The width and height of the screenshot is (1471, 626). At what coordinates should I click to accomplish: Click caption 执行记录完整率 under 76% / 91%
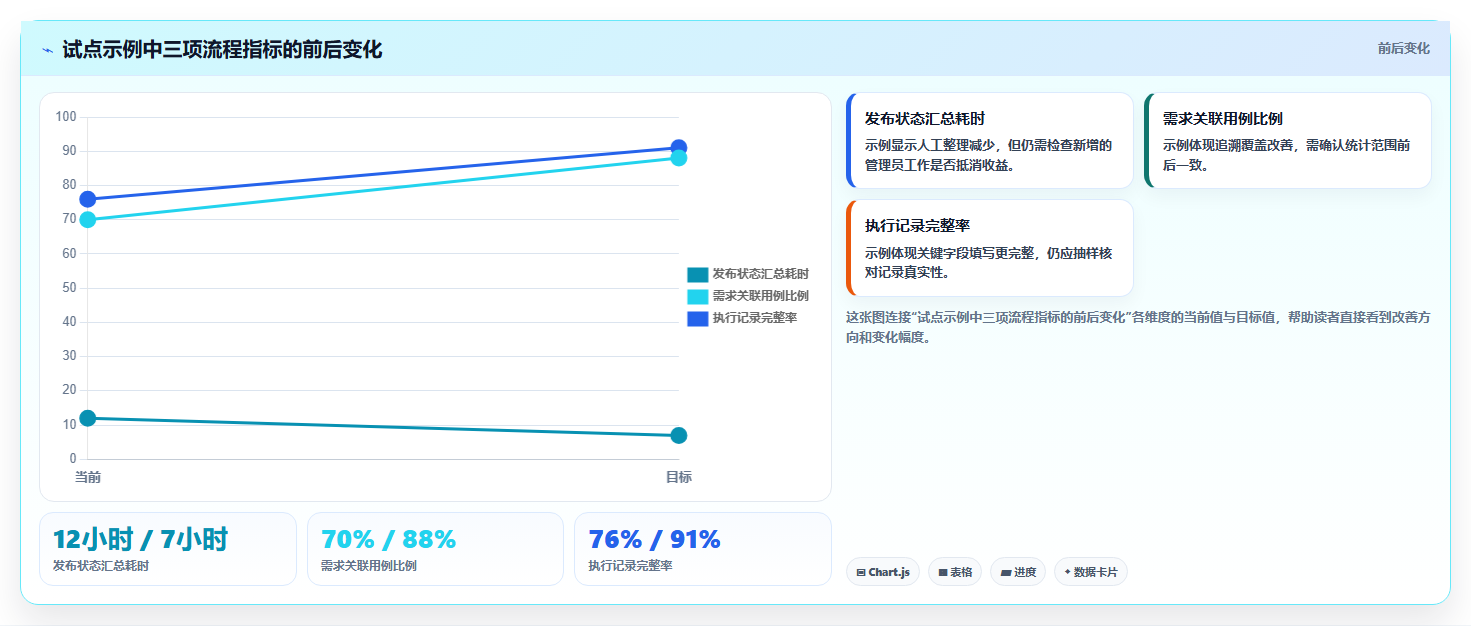pos(630,566)
